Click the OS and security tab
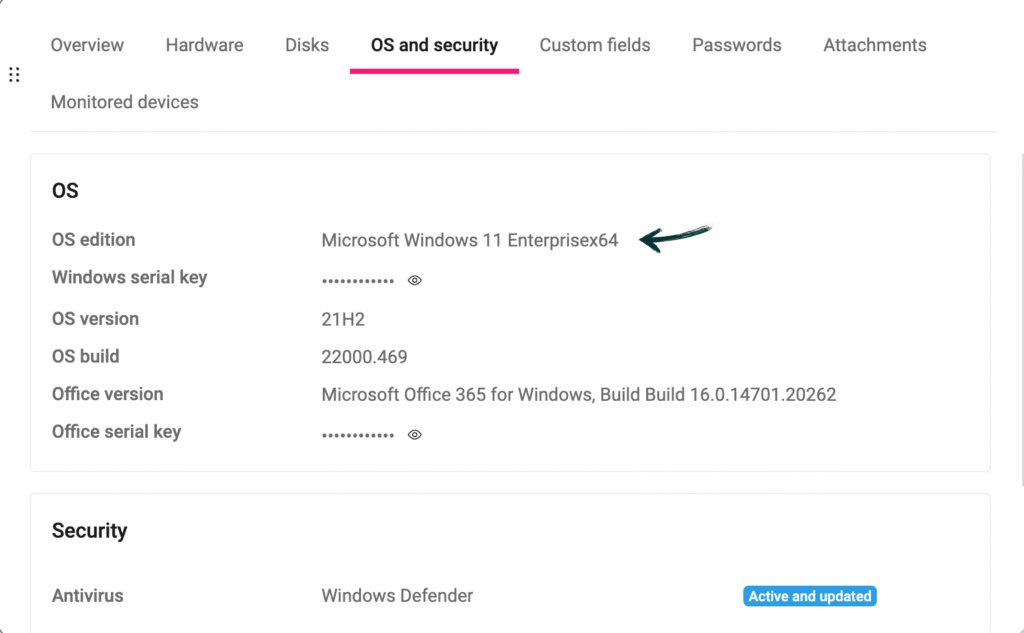The height and width of the screenshot is (633, 1024). (x=433, y=45)
